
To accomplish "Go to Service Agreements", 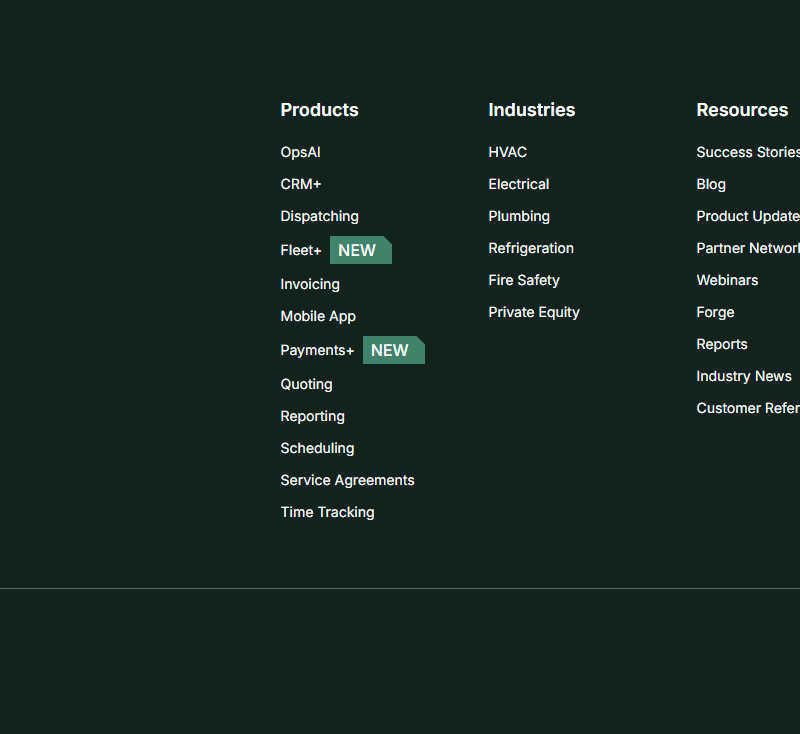I will (347, 480).
